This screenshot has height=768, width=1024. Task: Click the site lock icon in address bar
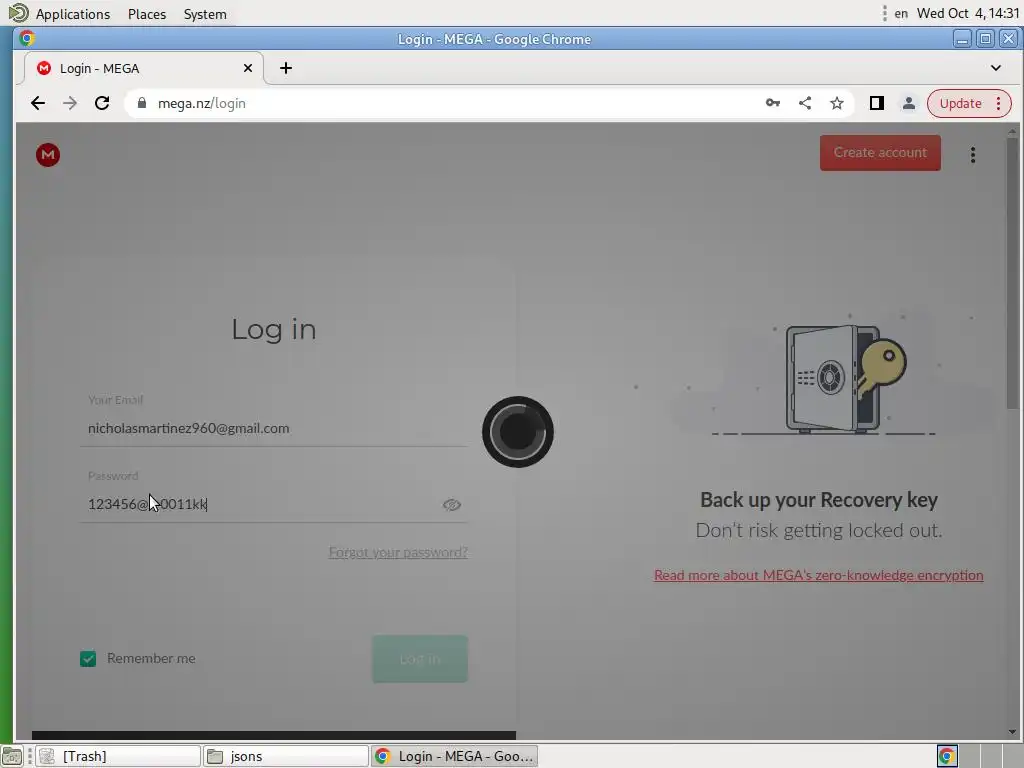[x=142, y=103]
